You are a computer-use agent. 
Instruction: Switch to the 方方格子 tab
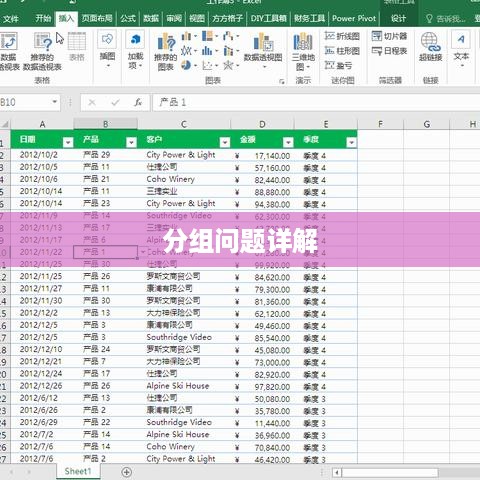tap(227, 18)
